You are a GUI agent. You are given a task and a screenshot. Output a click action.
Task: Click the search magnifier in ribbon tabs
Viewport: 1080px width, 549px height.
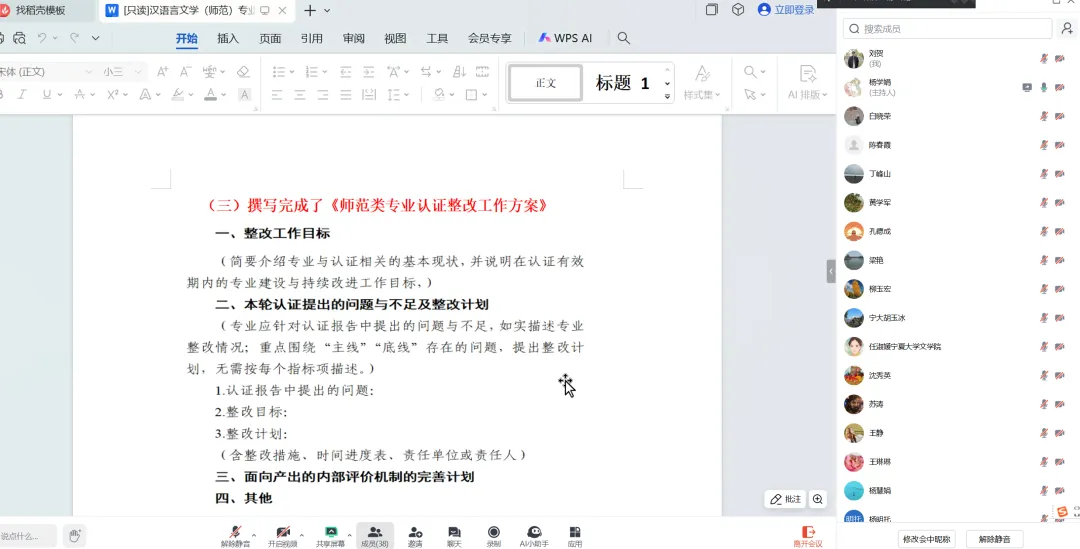click(x=624, y=38)
